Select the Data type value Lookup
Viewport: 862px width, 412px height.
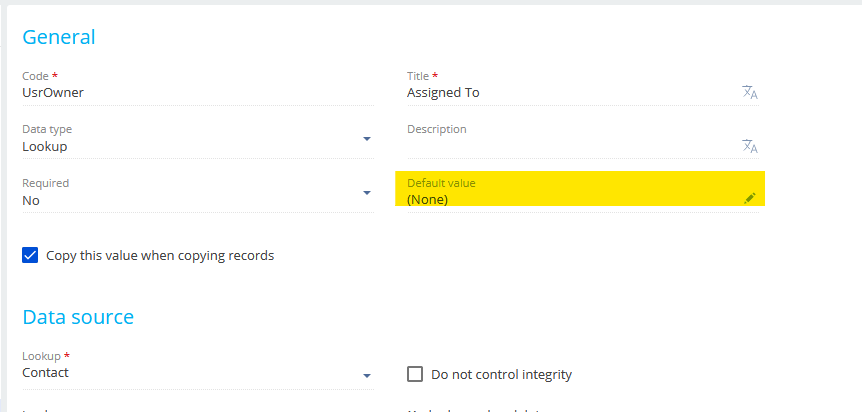45,147
